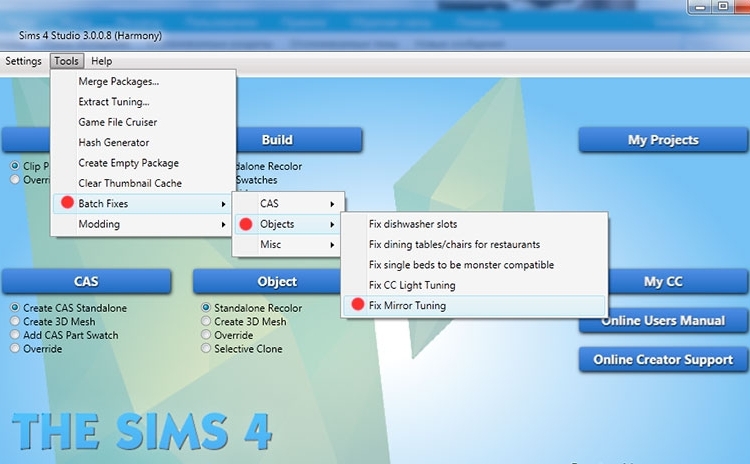
Task: Expand the CAS batch fixes submenu
Action: pos(331,204)
